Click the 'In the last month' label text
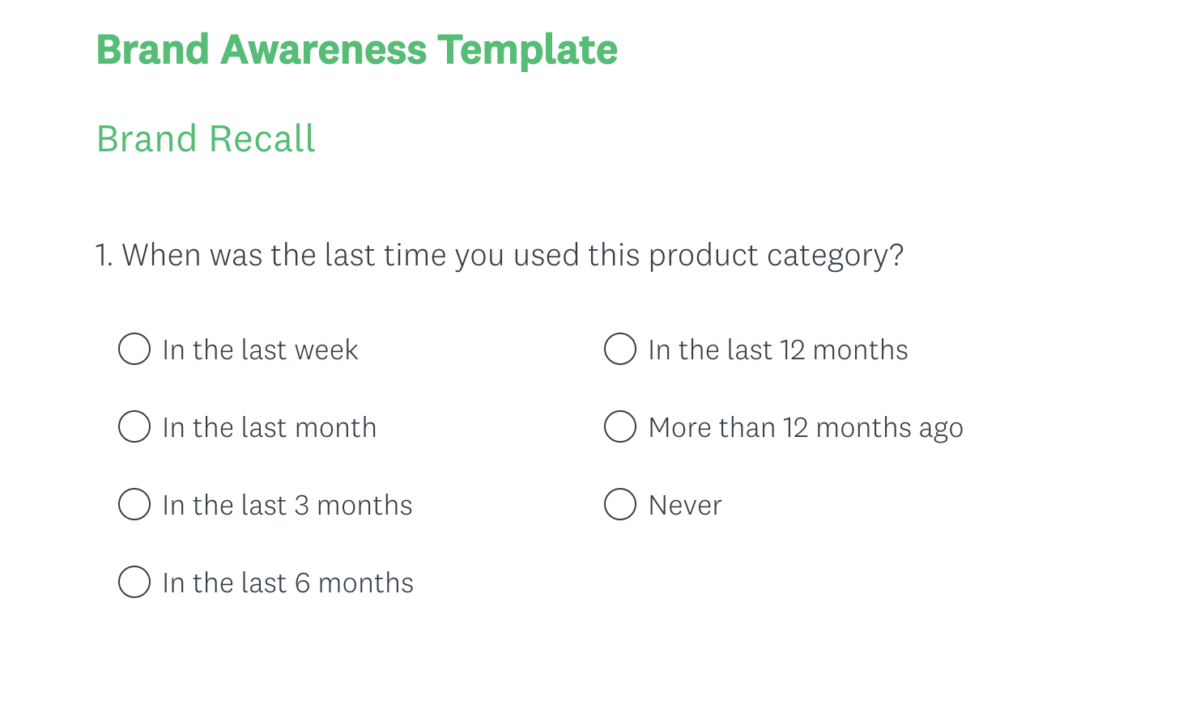Viewport: 1200px width, 721px height. tap(269, 427)
